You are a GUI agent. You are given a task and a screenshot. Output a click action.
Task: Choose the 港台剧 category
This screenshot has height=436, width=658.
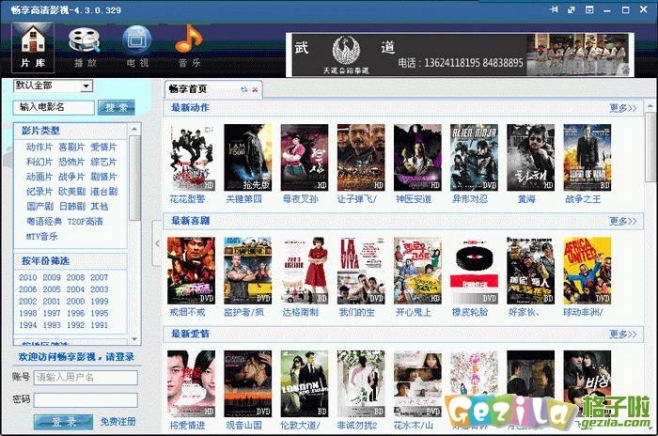pyautogui.click(x=104, y=192)
